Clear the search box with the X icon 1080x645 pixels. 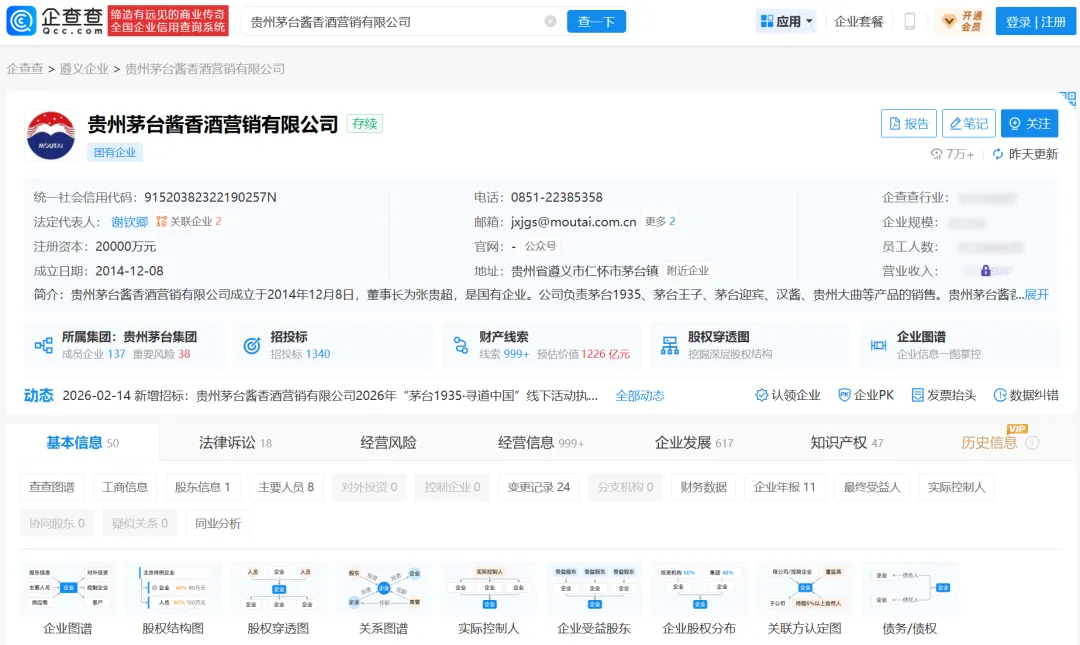click(x=550, y=21)
